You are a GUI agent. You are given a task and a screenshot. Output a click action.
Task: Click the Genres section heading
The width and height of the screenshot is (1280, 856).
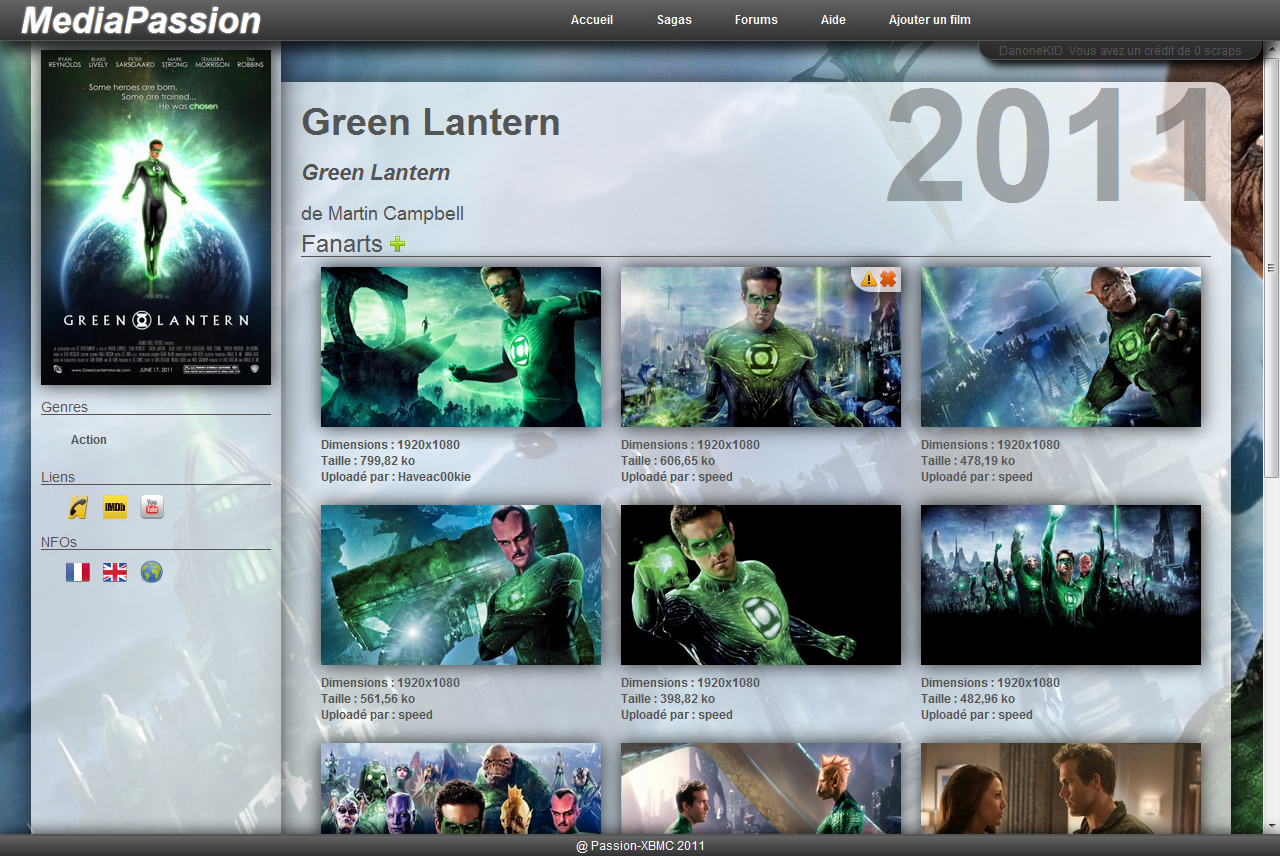64,407
